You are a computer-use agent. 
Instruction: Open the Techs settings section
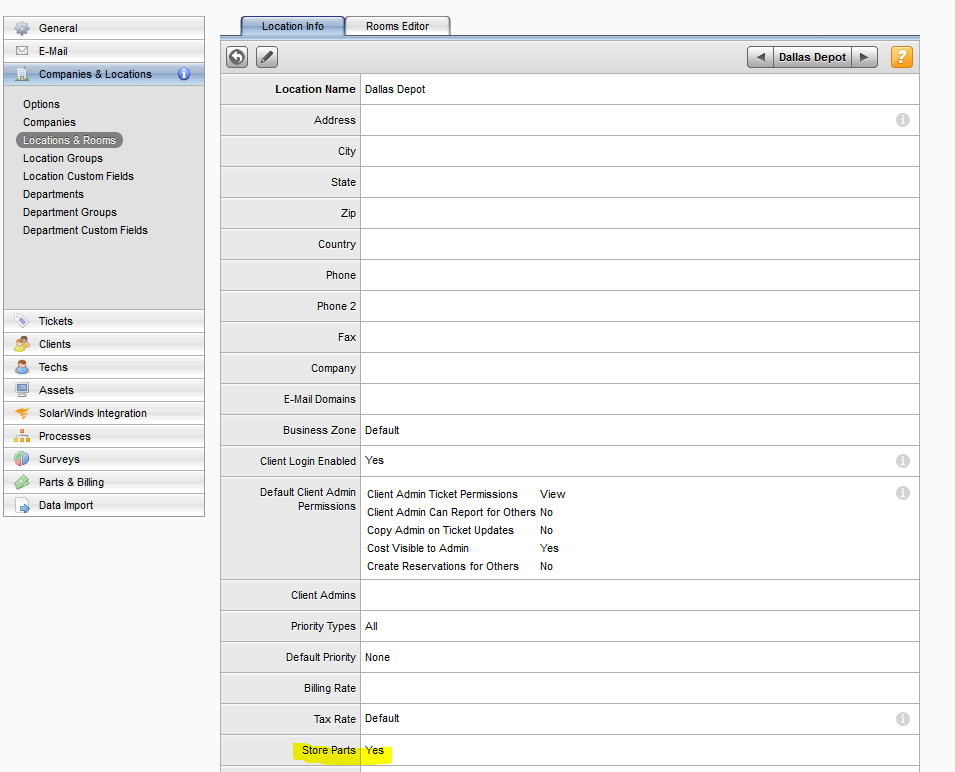[104, 367]
